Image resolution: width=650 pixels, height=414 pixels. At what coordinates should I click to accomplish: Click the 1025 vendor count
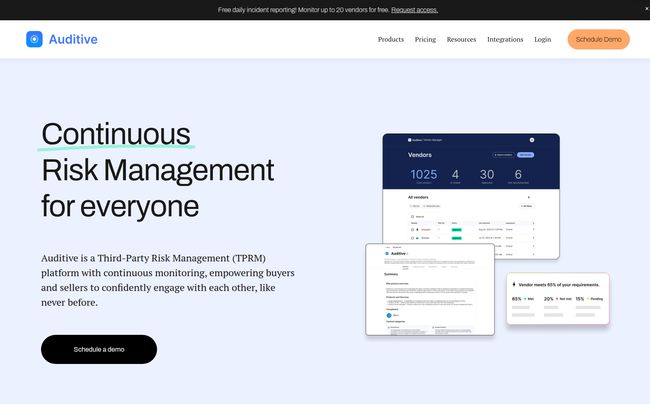(423, 174)
